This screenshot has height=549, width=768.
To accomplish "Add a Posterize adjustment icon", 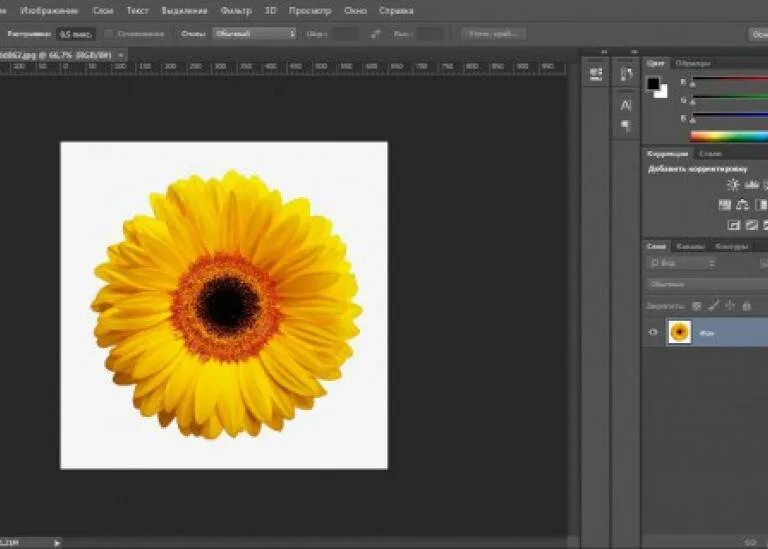I will [x=752, y=225].
